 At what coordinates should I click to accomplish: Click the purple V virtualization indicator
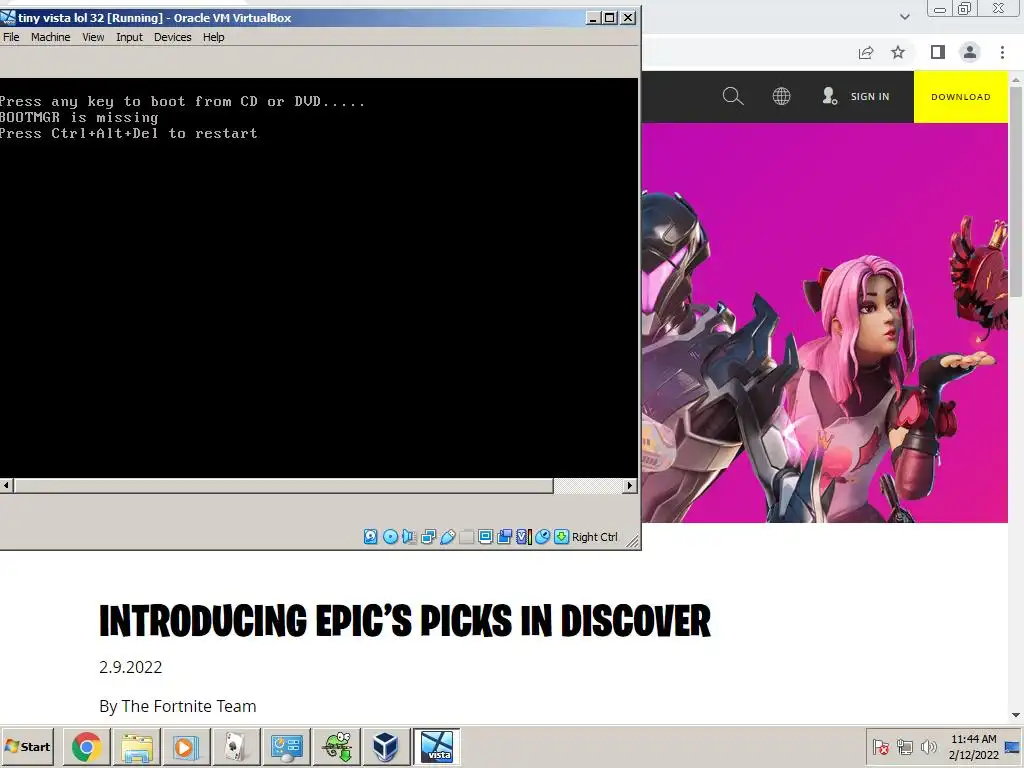click(523, 537)
